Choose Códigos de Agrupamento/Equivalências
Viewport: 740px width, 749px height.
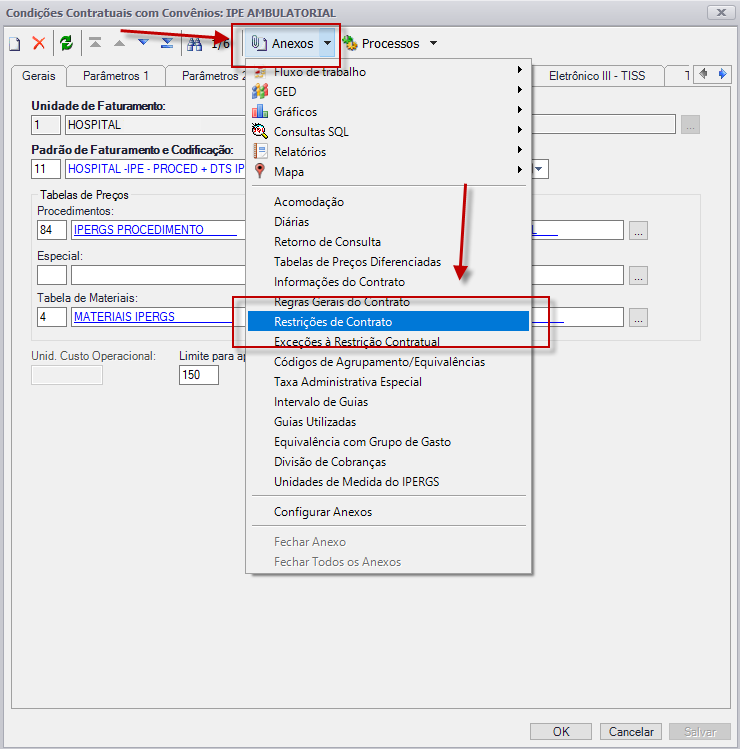click(x=388, y=362)
